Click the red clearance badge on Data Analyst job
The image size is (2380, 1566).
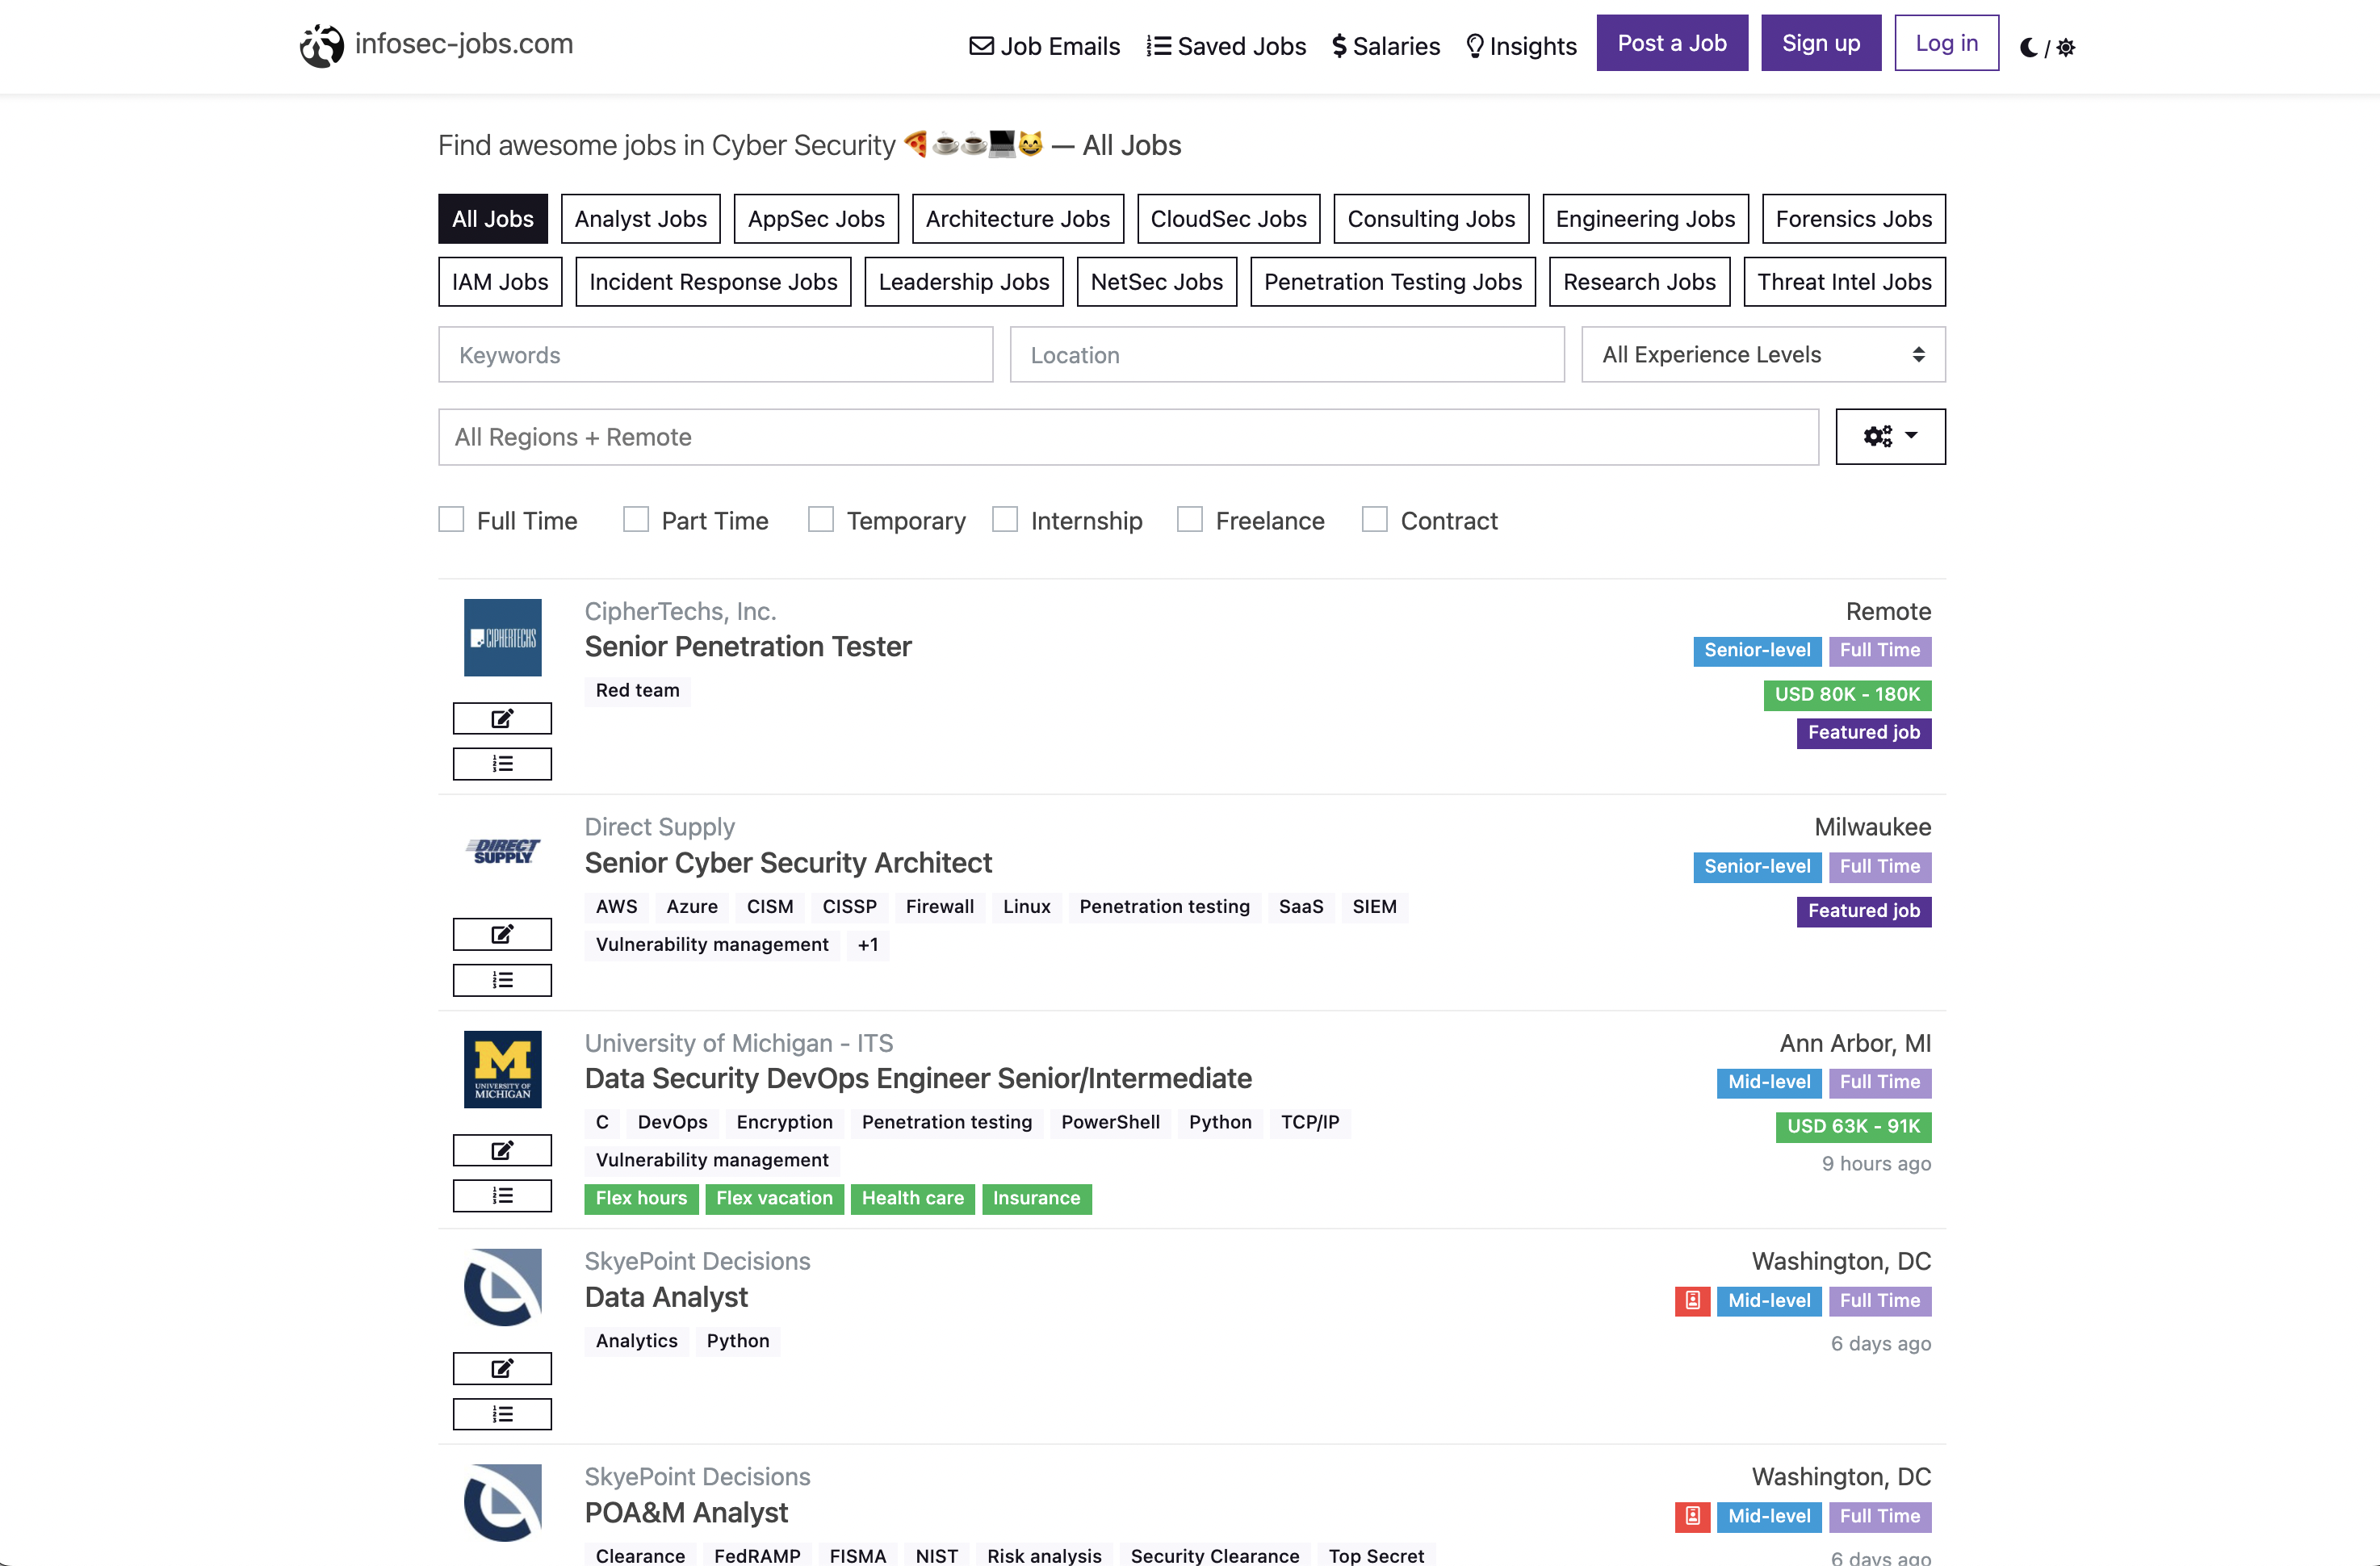1692,1300
